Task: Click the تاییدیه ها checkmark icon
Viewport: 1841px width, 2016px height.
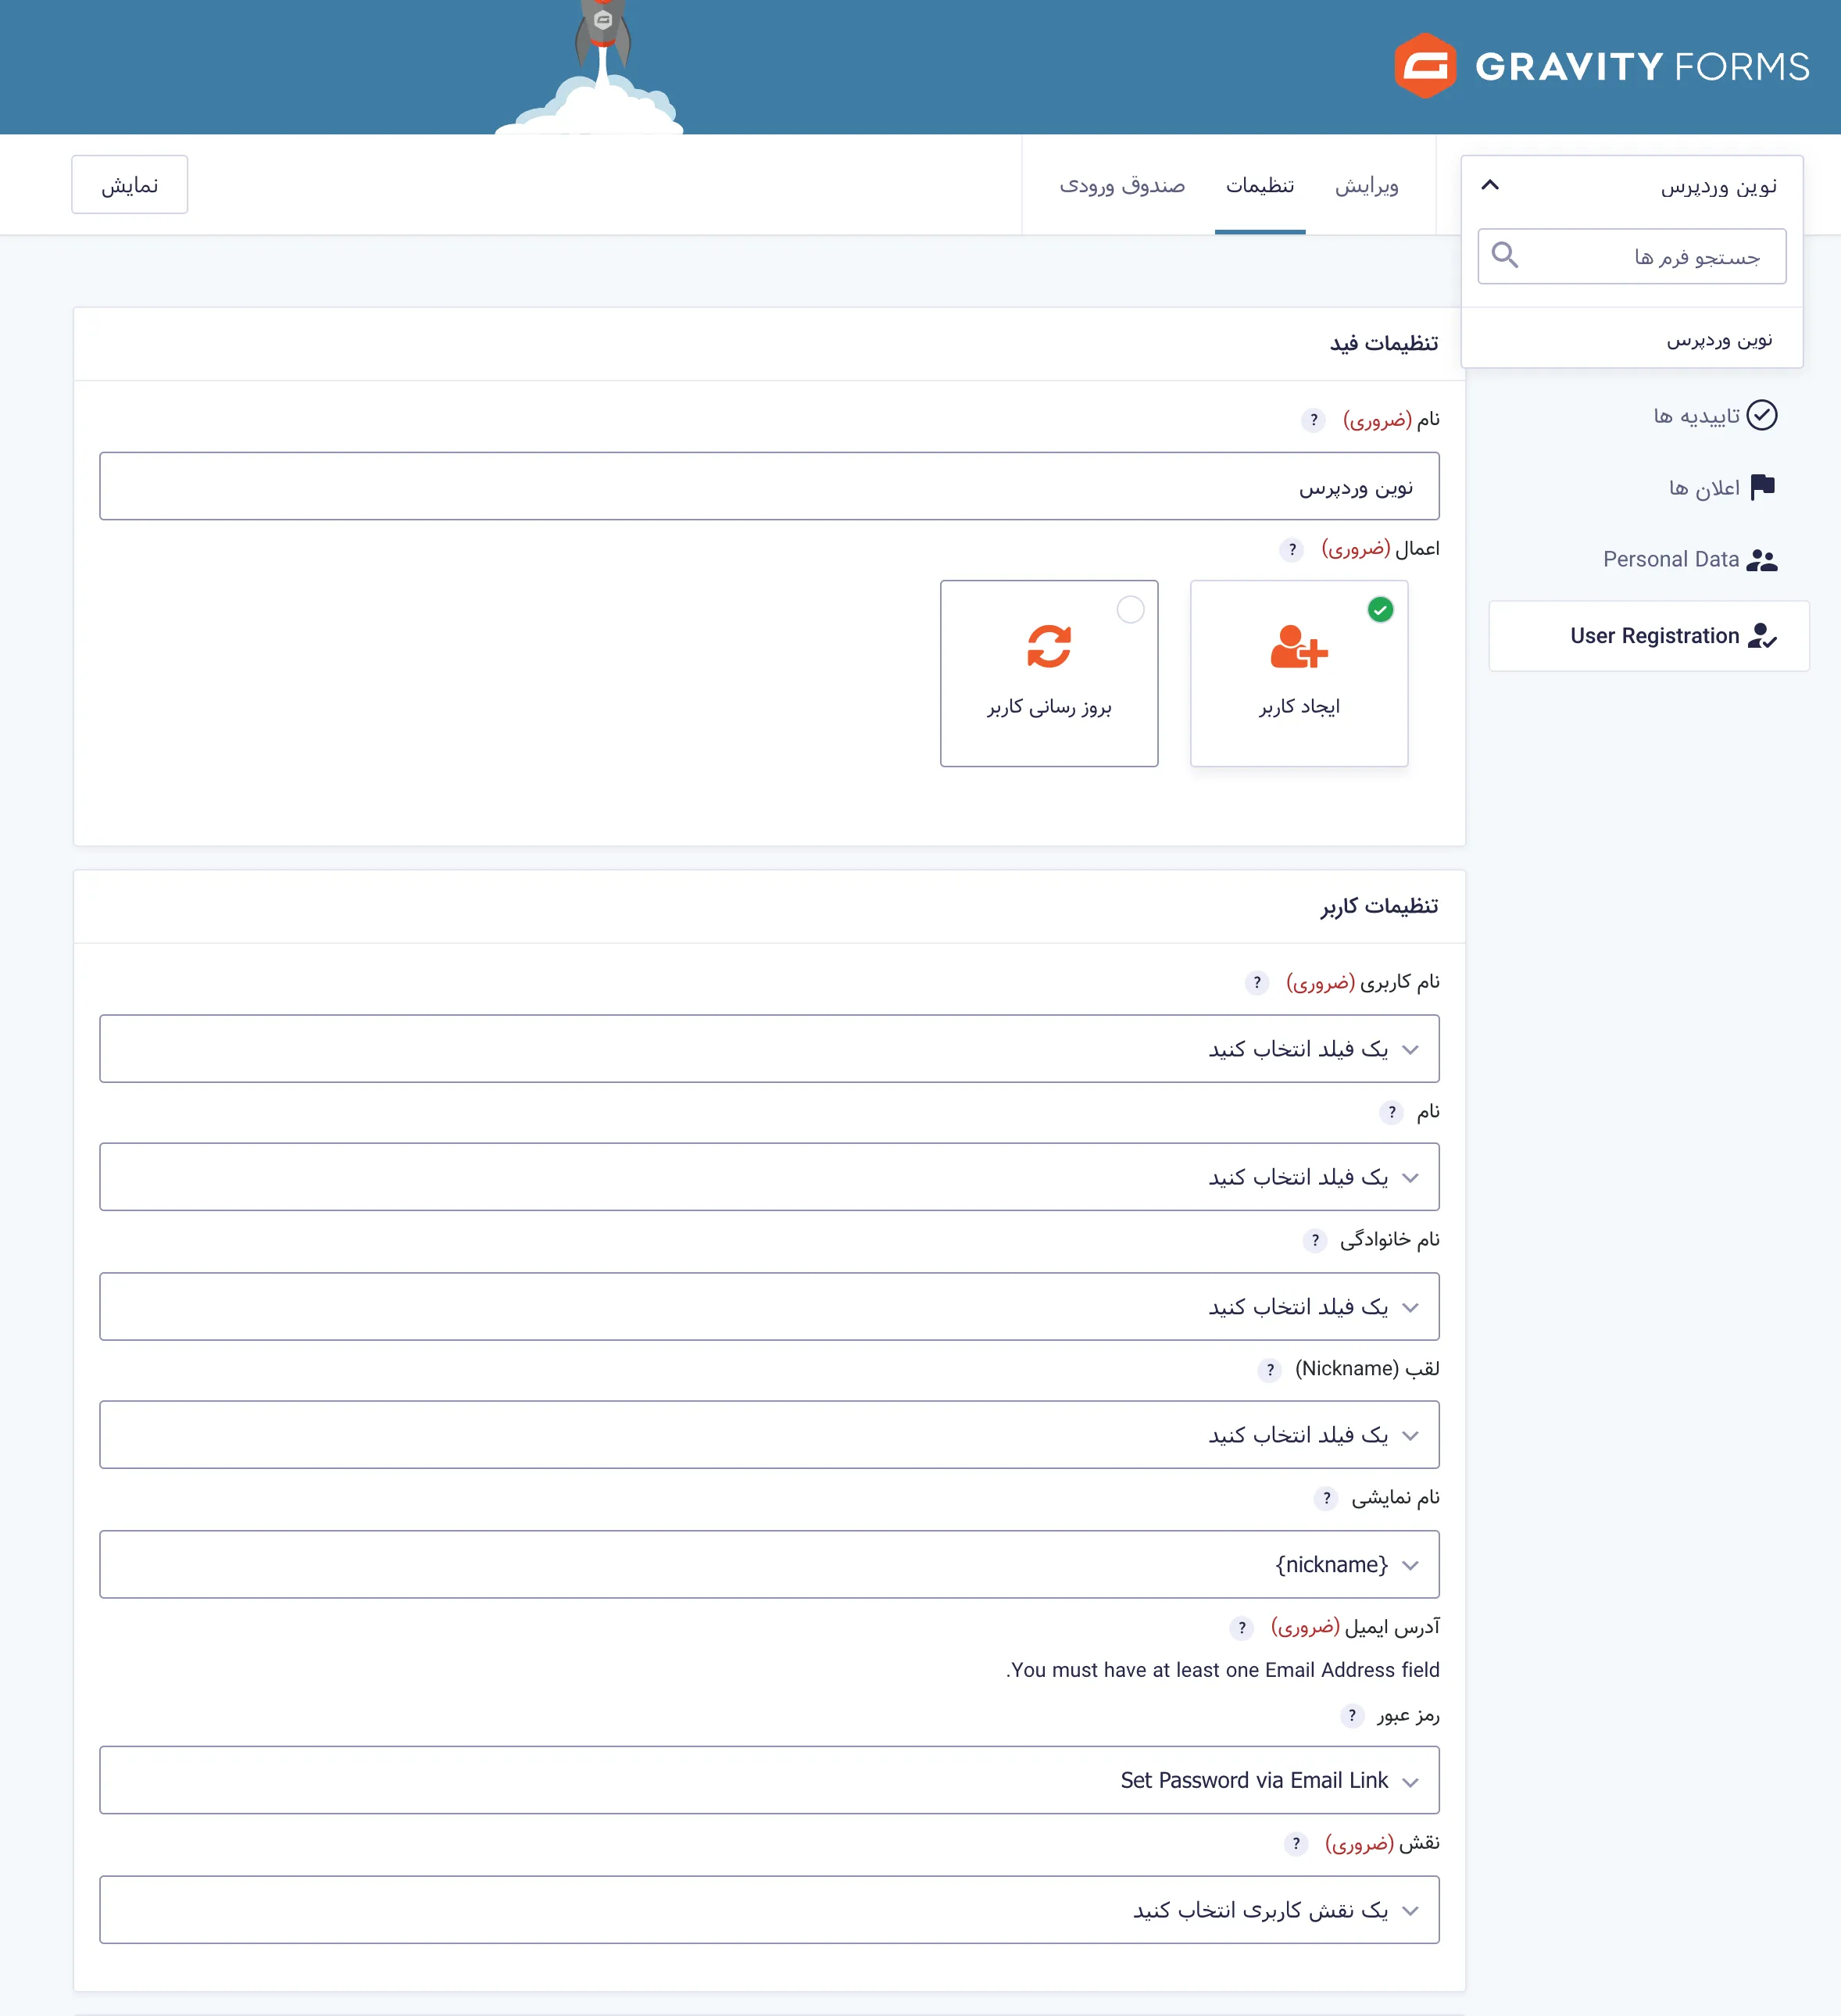Action: tap(1762, 415)
